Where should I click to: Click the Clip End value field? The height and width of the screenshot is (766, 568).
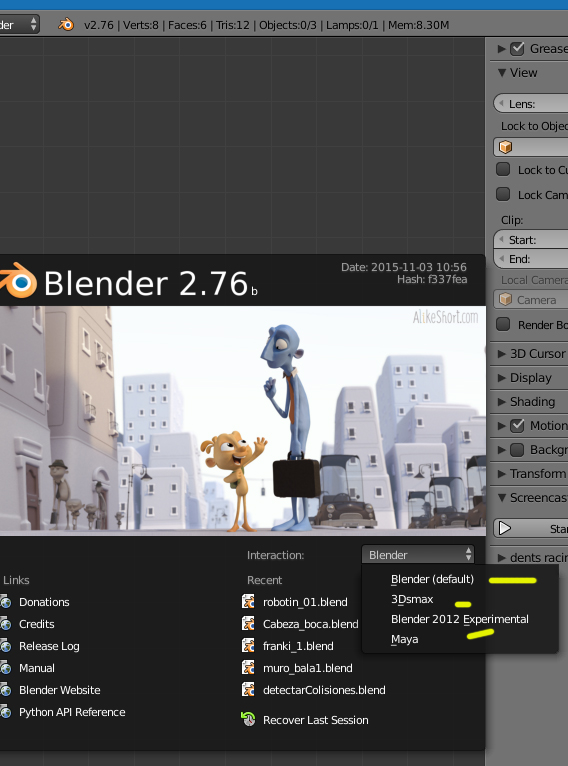click(530, 258)
